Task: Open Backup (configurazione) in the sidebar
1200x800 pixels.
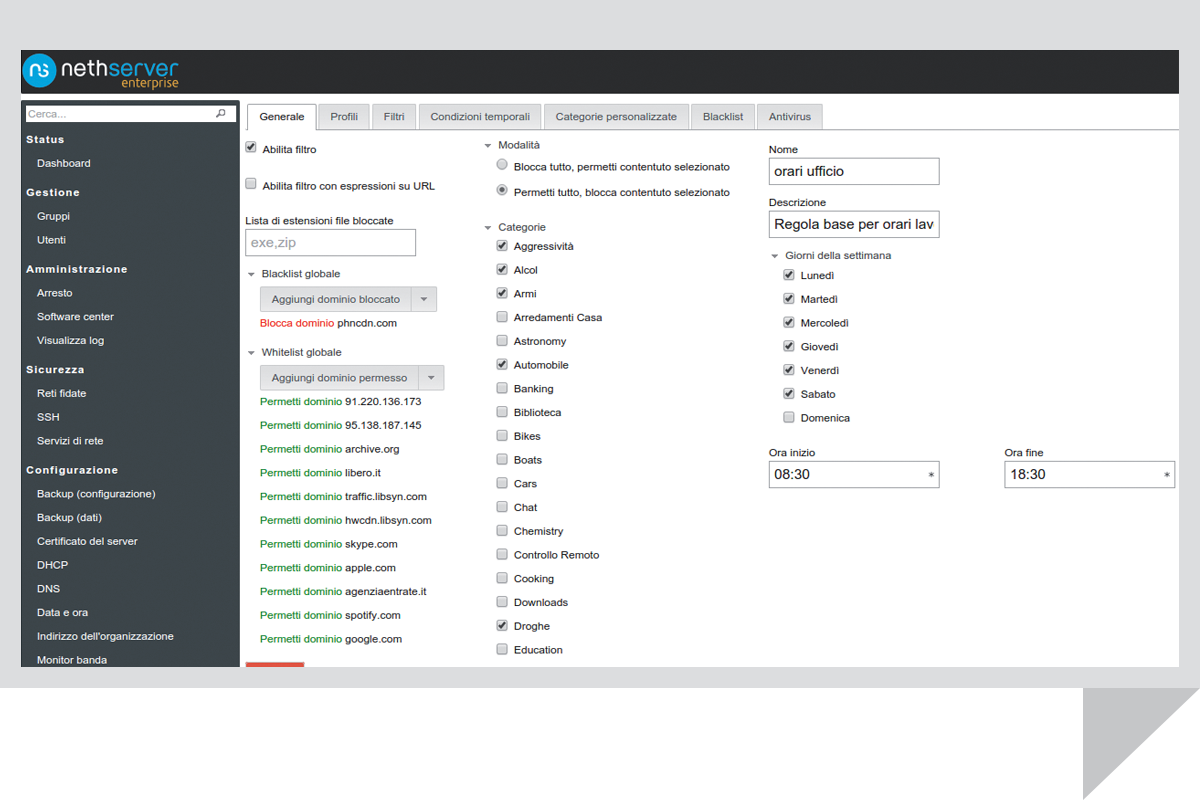Action: tap(96, 494)
